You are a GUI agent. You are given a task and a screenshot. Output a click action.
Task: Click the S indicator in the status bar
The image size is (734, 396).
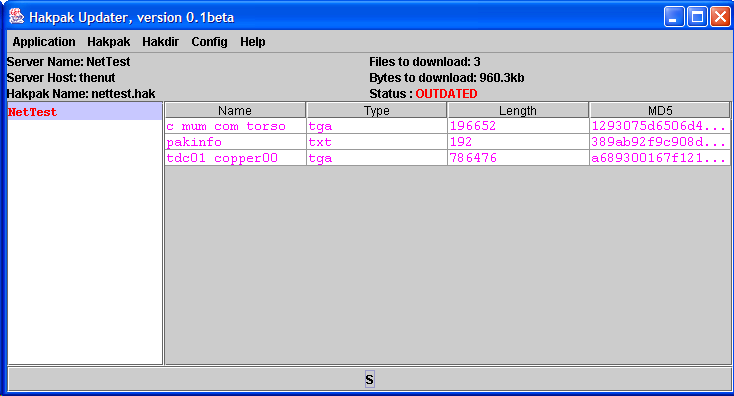tap(369, 379)
